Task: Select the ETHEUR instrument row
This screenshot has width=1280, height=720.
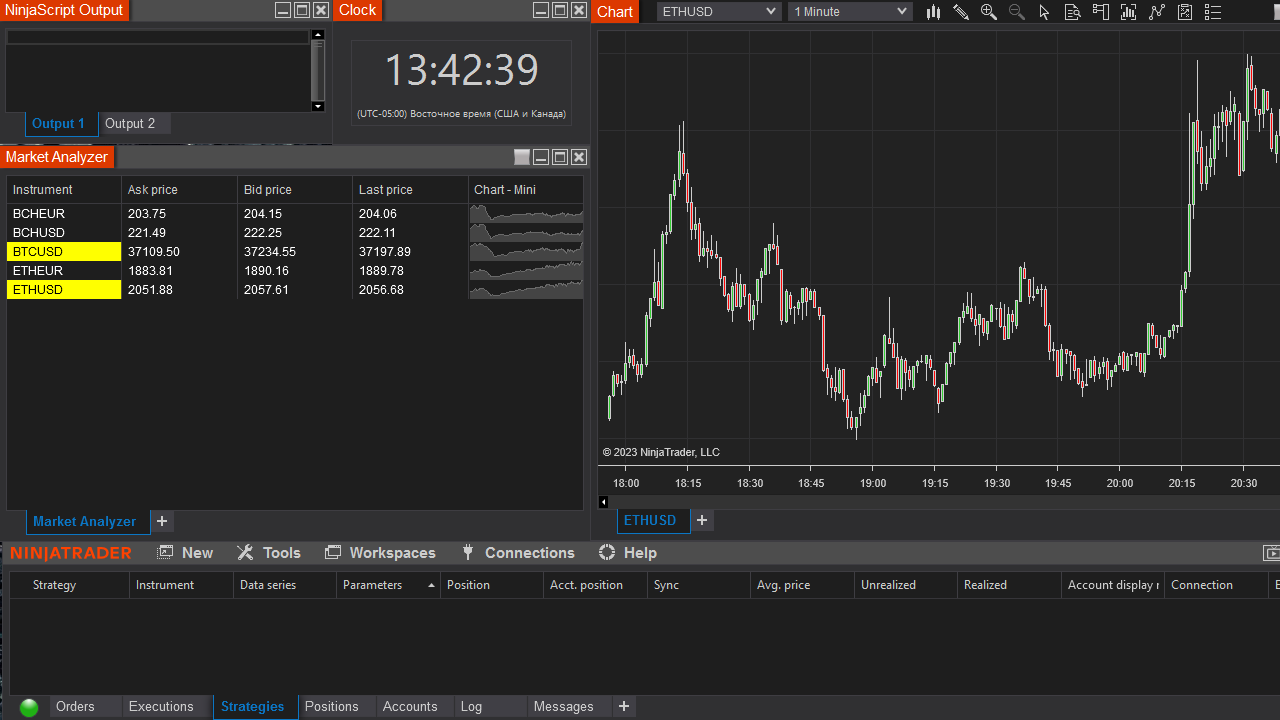Action: (295, 271)
